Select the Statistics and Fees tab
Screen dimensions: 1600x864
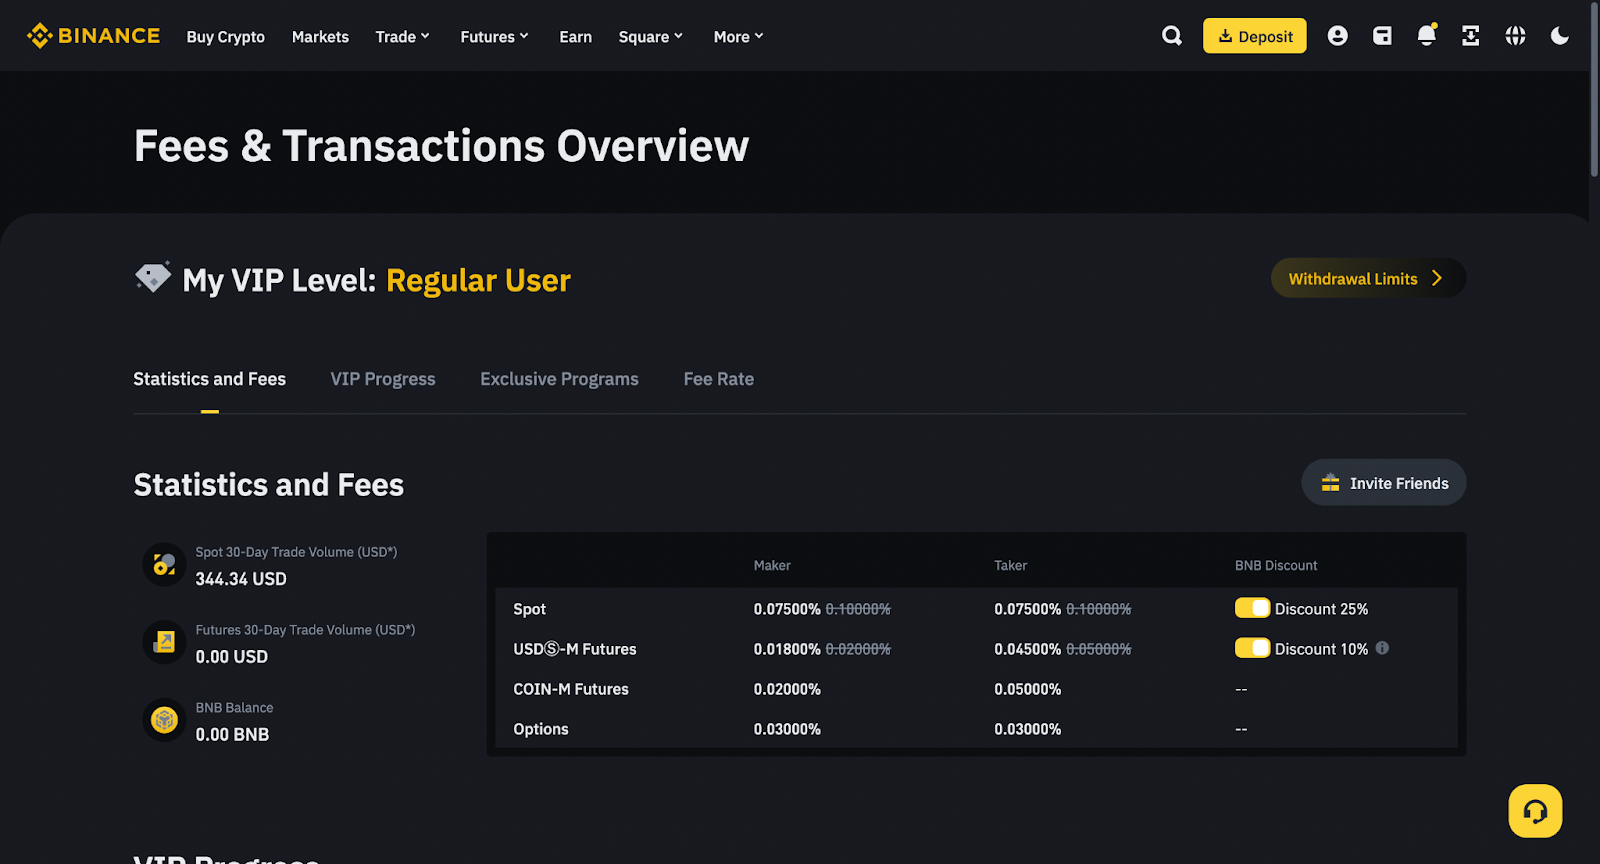coord(210,379)
